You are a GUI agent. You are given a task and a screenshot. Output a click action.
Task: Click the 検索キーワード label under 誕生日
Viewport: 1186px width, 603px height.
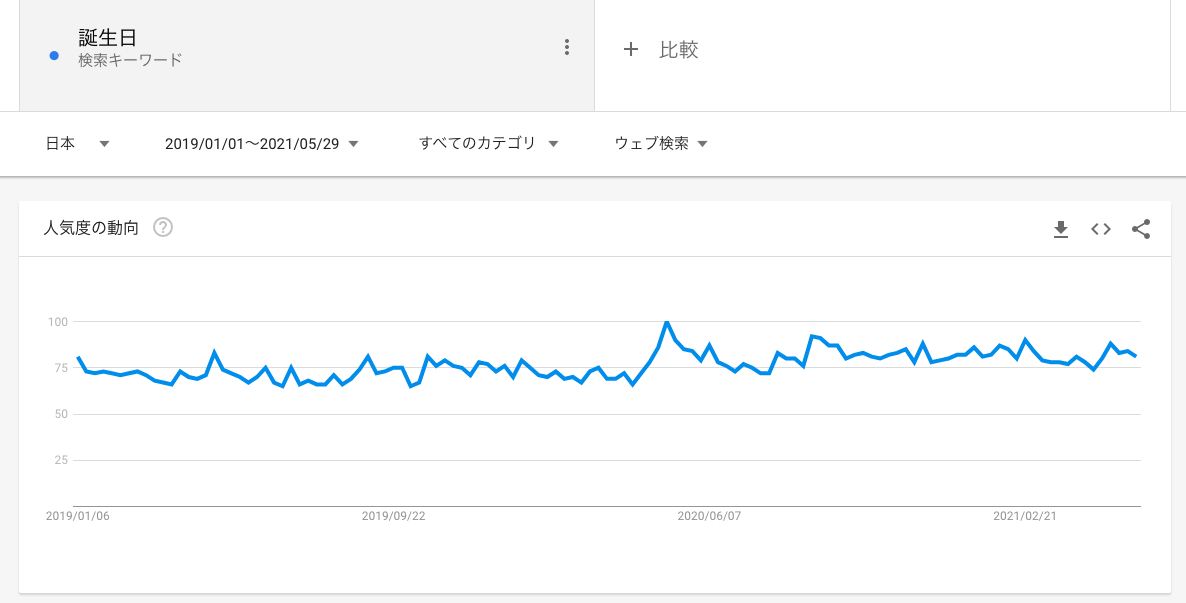click(x=130, y=60)
